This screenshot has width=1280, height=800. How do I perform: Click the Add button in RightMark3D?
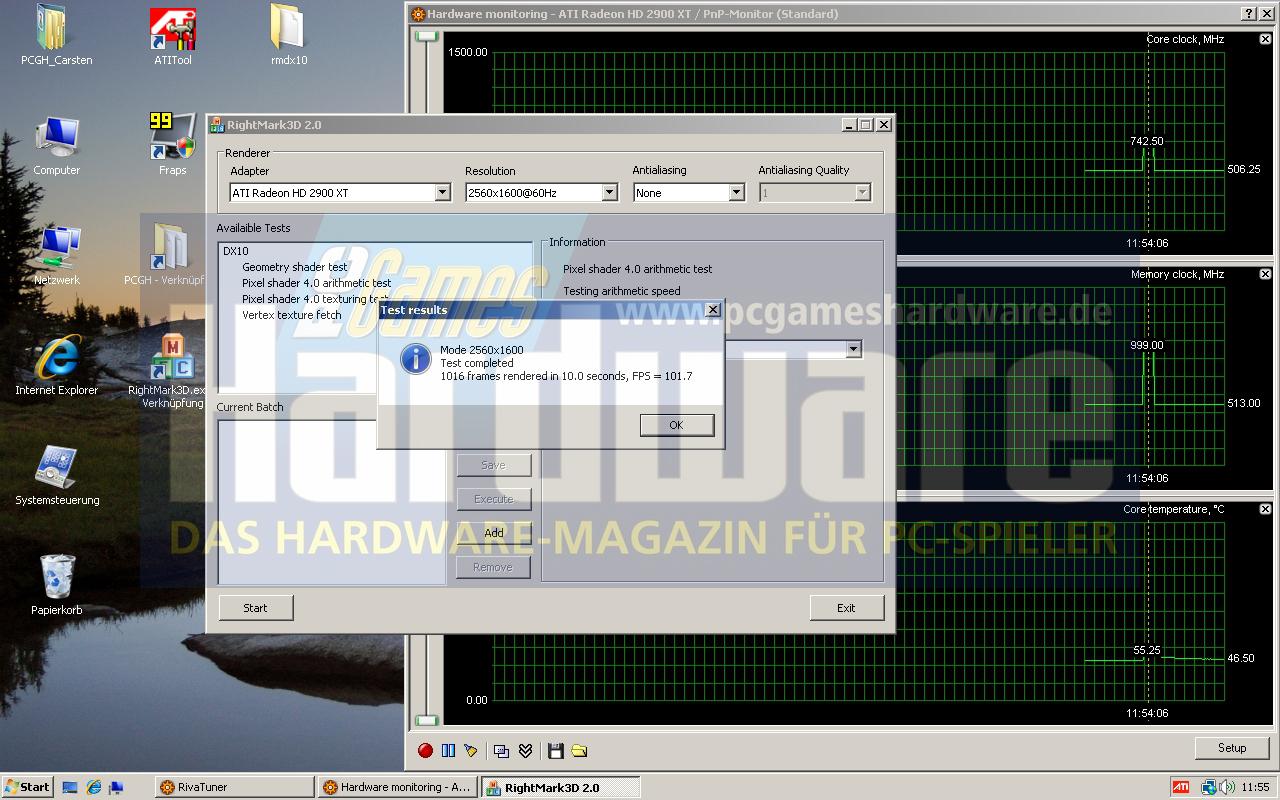point(494,533)
